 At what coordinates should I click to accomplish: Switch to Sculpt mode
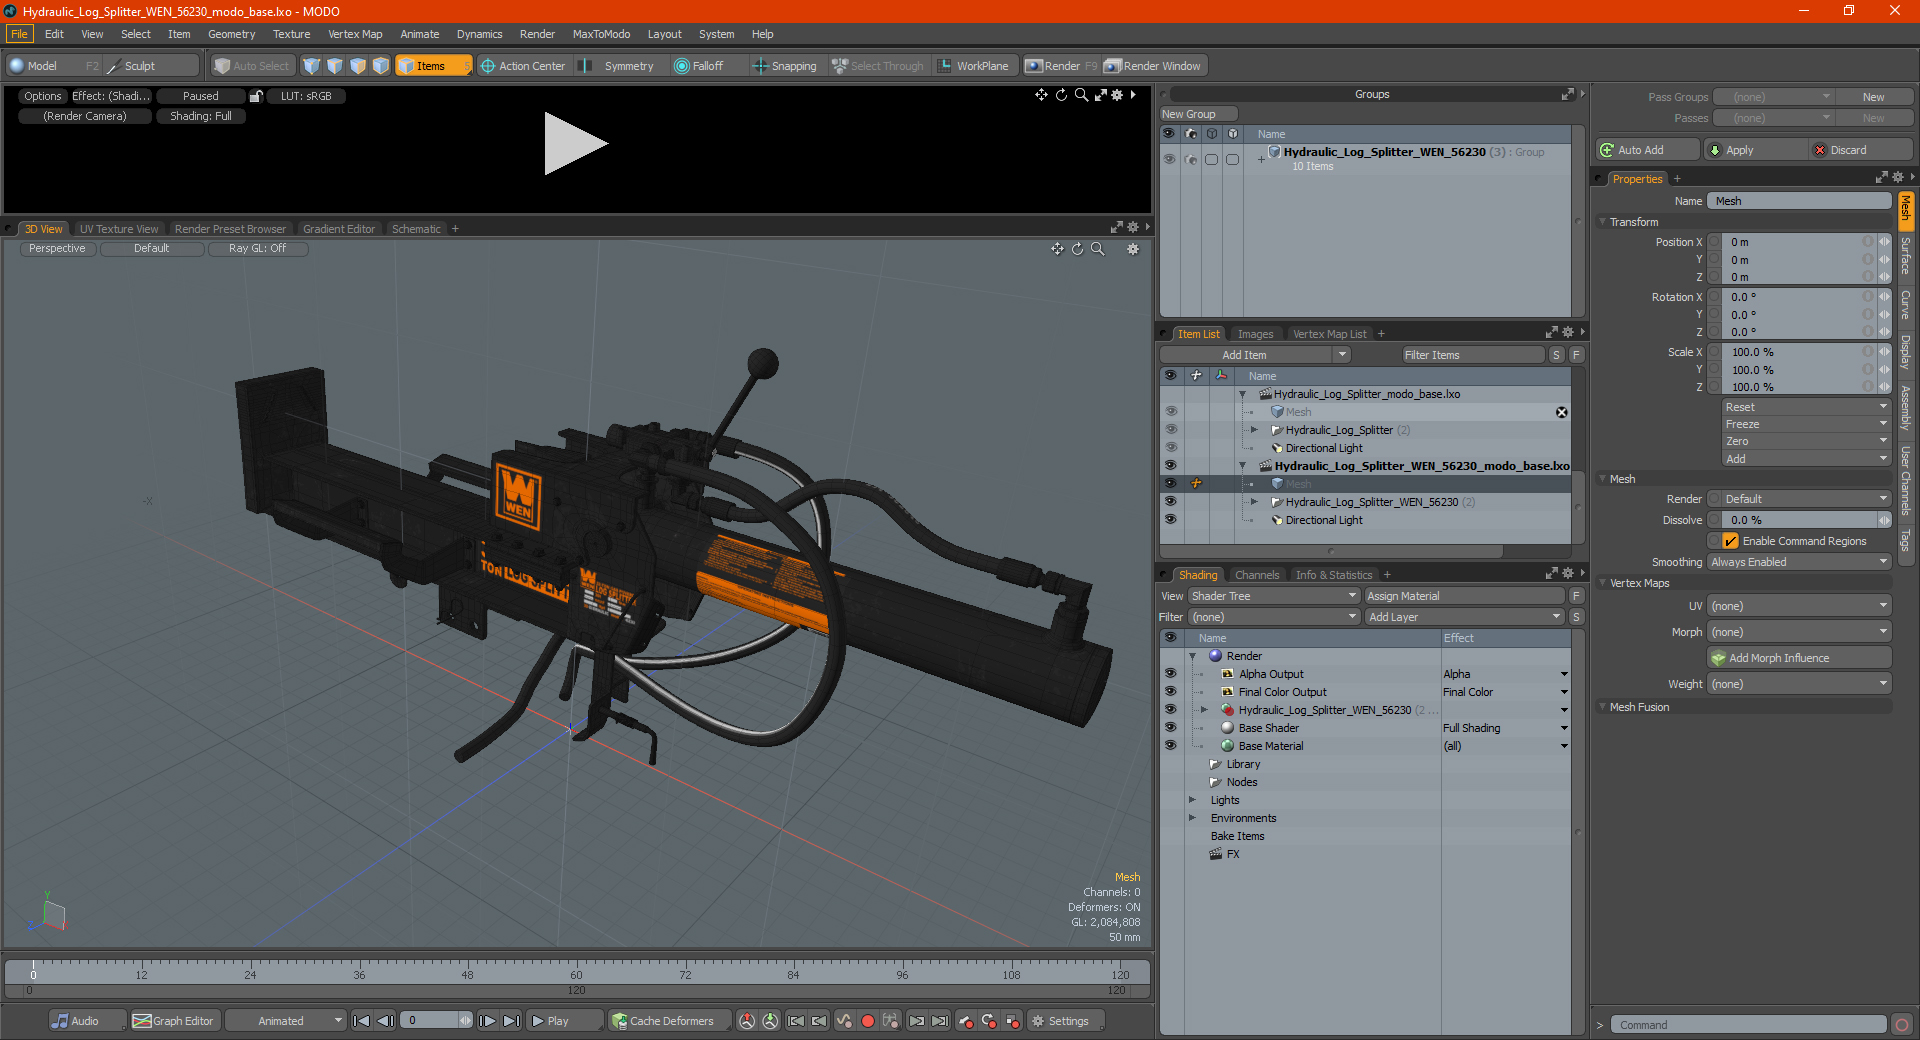150,66
